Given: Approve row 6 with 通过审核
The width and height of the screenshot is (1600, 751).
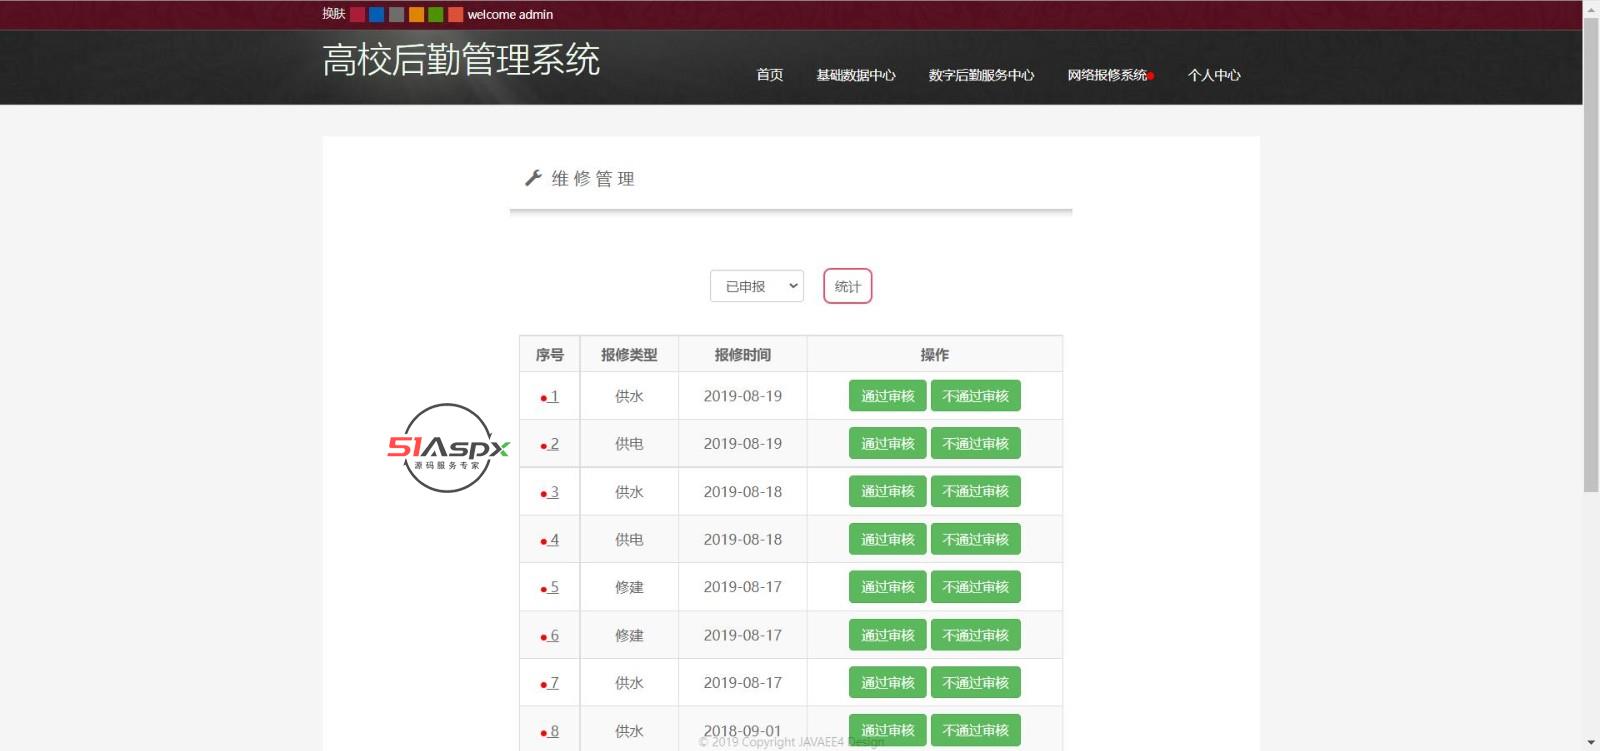Looking at the screenshot, I should 887,635.
